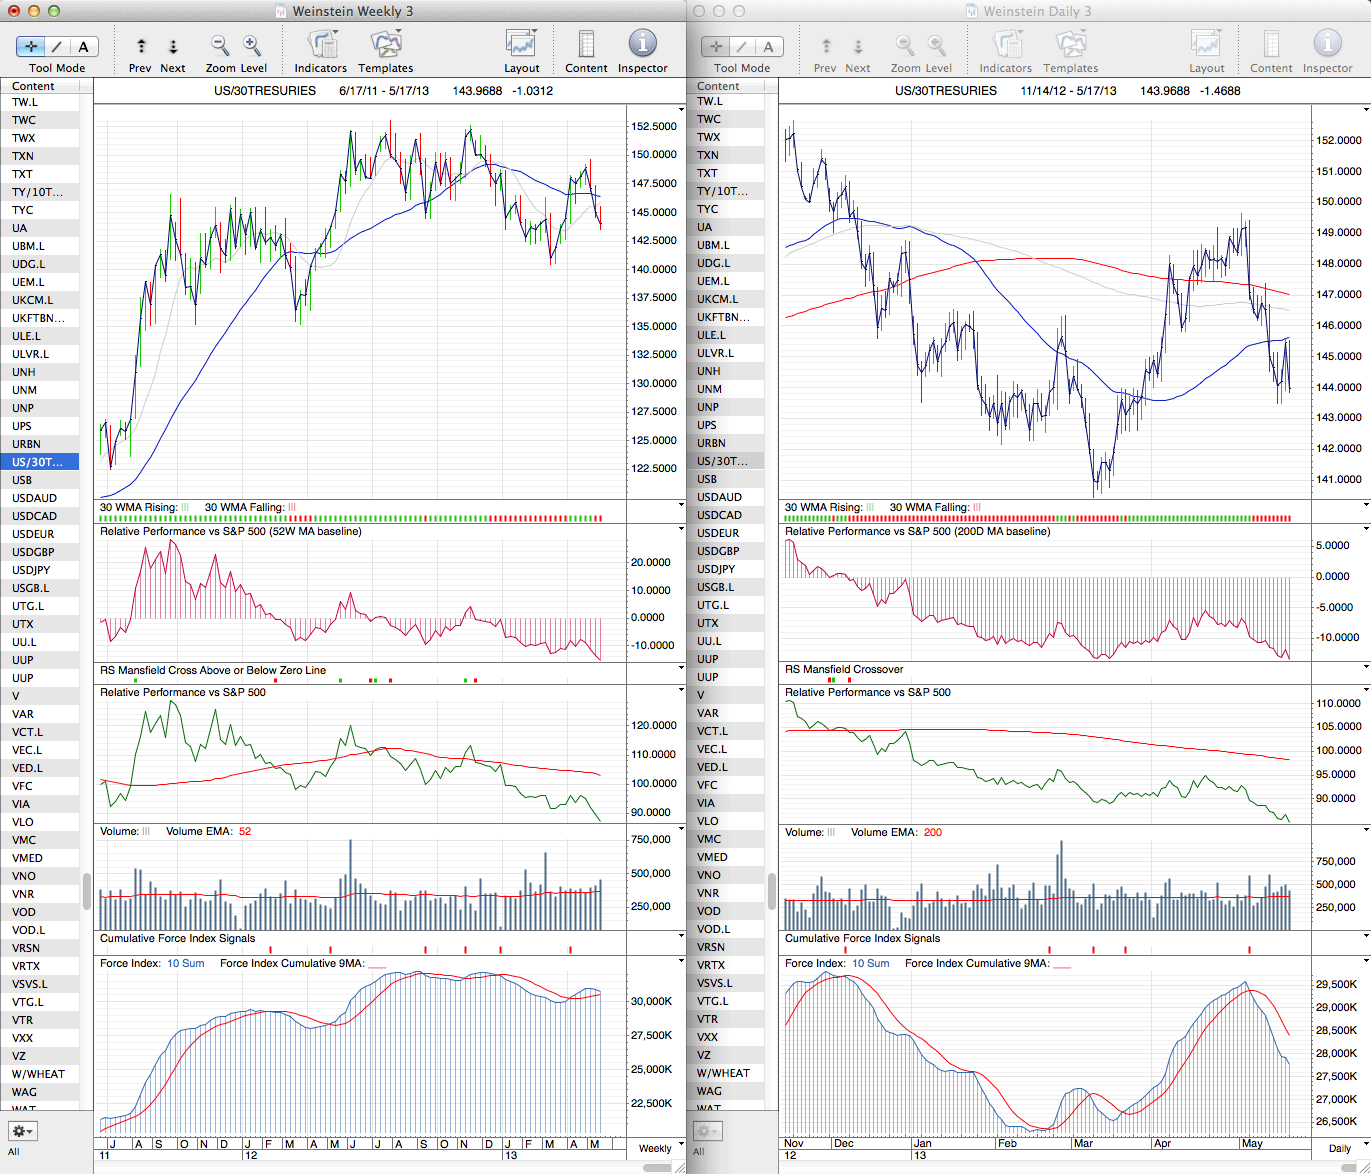The height and width of the screenshot is (1174, 1371).
Task: Select VXX in the weekly content list
Action: [22, 1038]
